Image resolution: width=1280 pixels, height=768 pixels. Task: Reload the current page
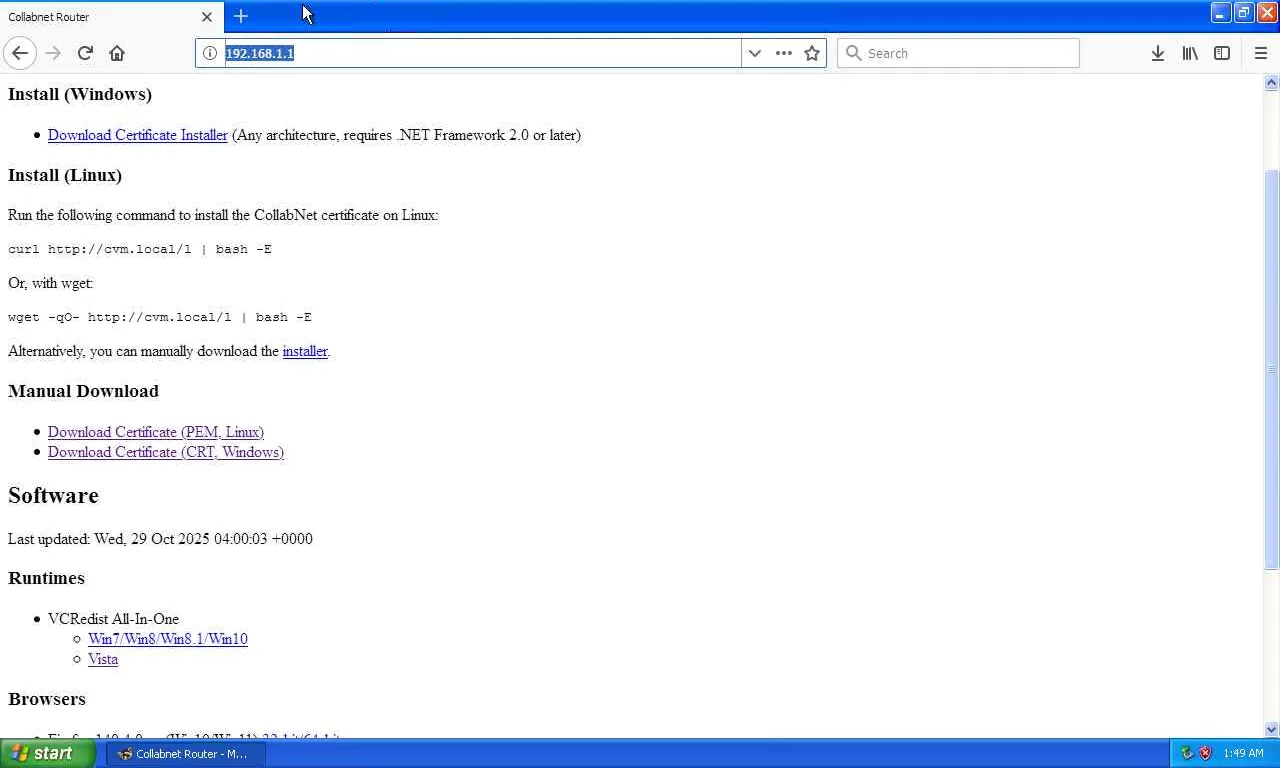click(85, 53)
